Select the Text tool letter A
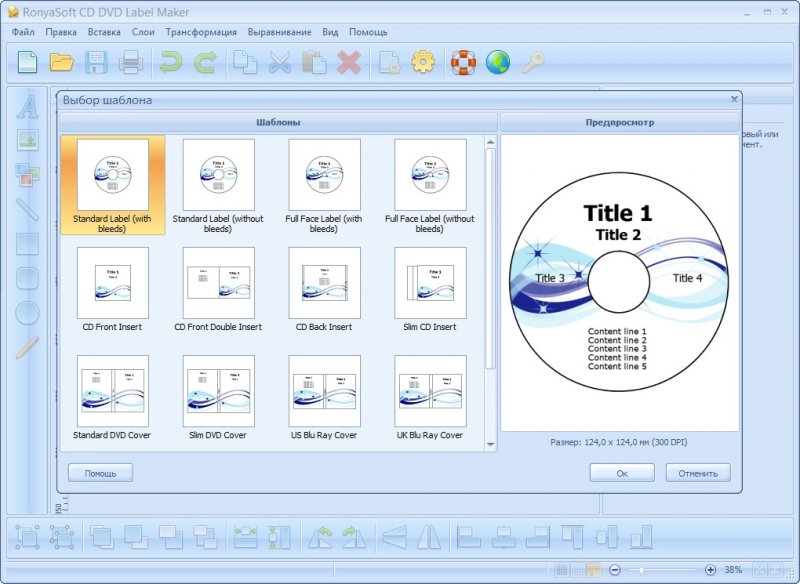The width and height of the screenshot is (800, 584). [x=28, y=107]
